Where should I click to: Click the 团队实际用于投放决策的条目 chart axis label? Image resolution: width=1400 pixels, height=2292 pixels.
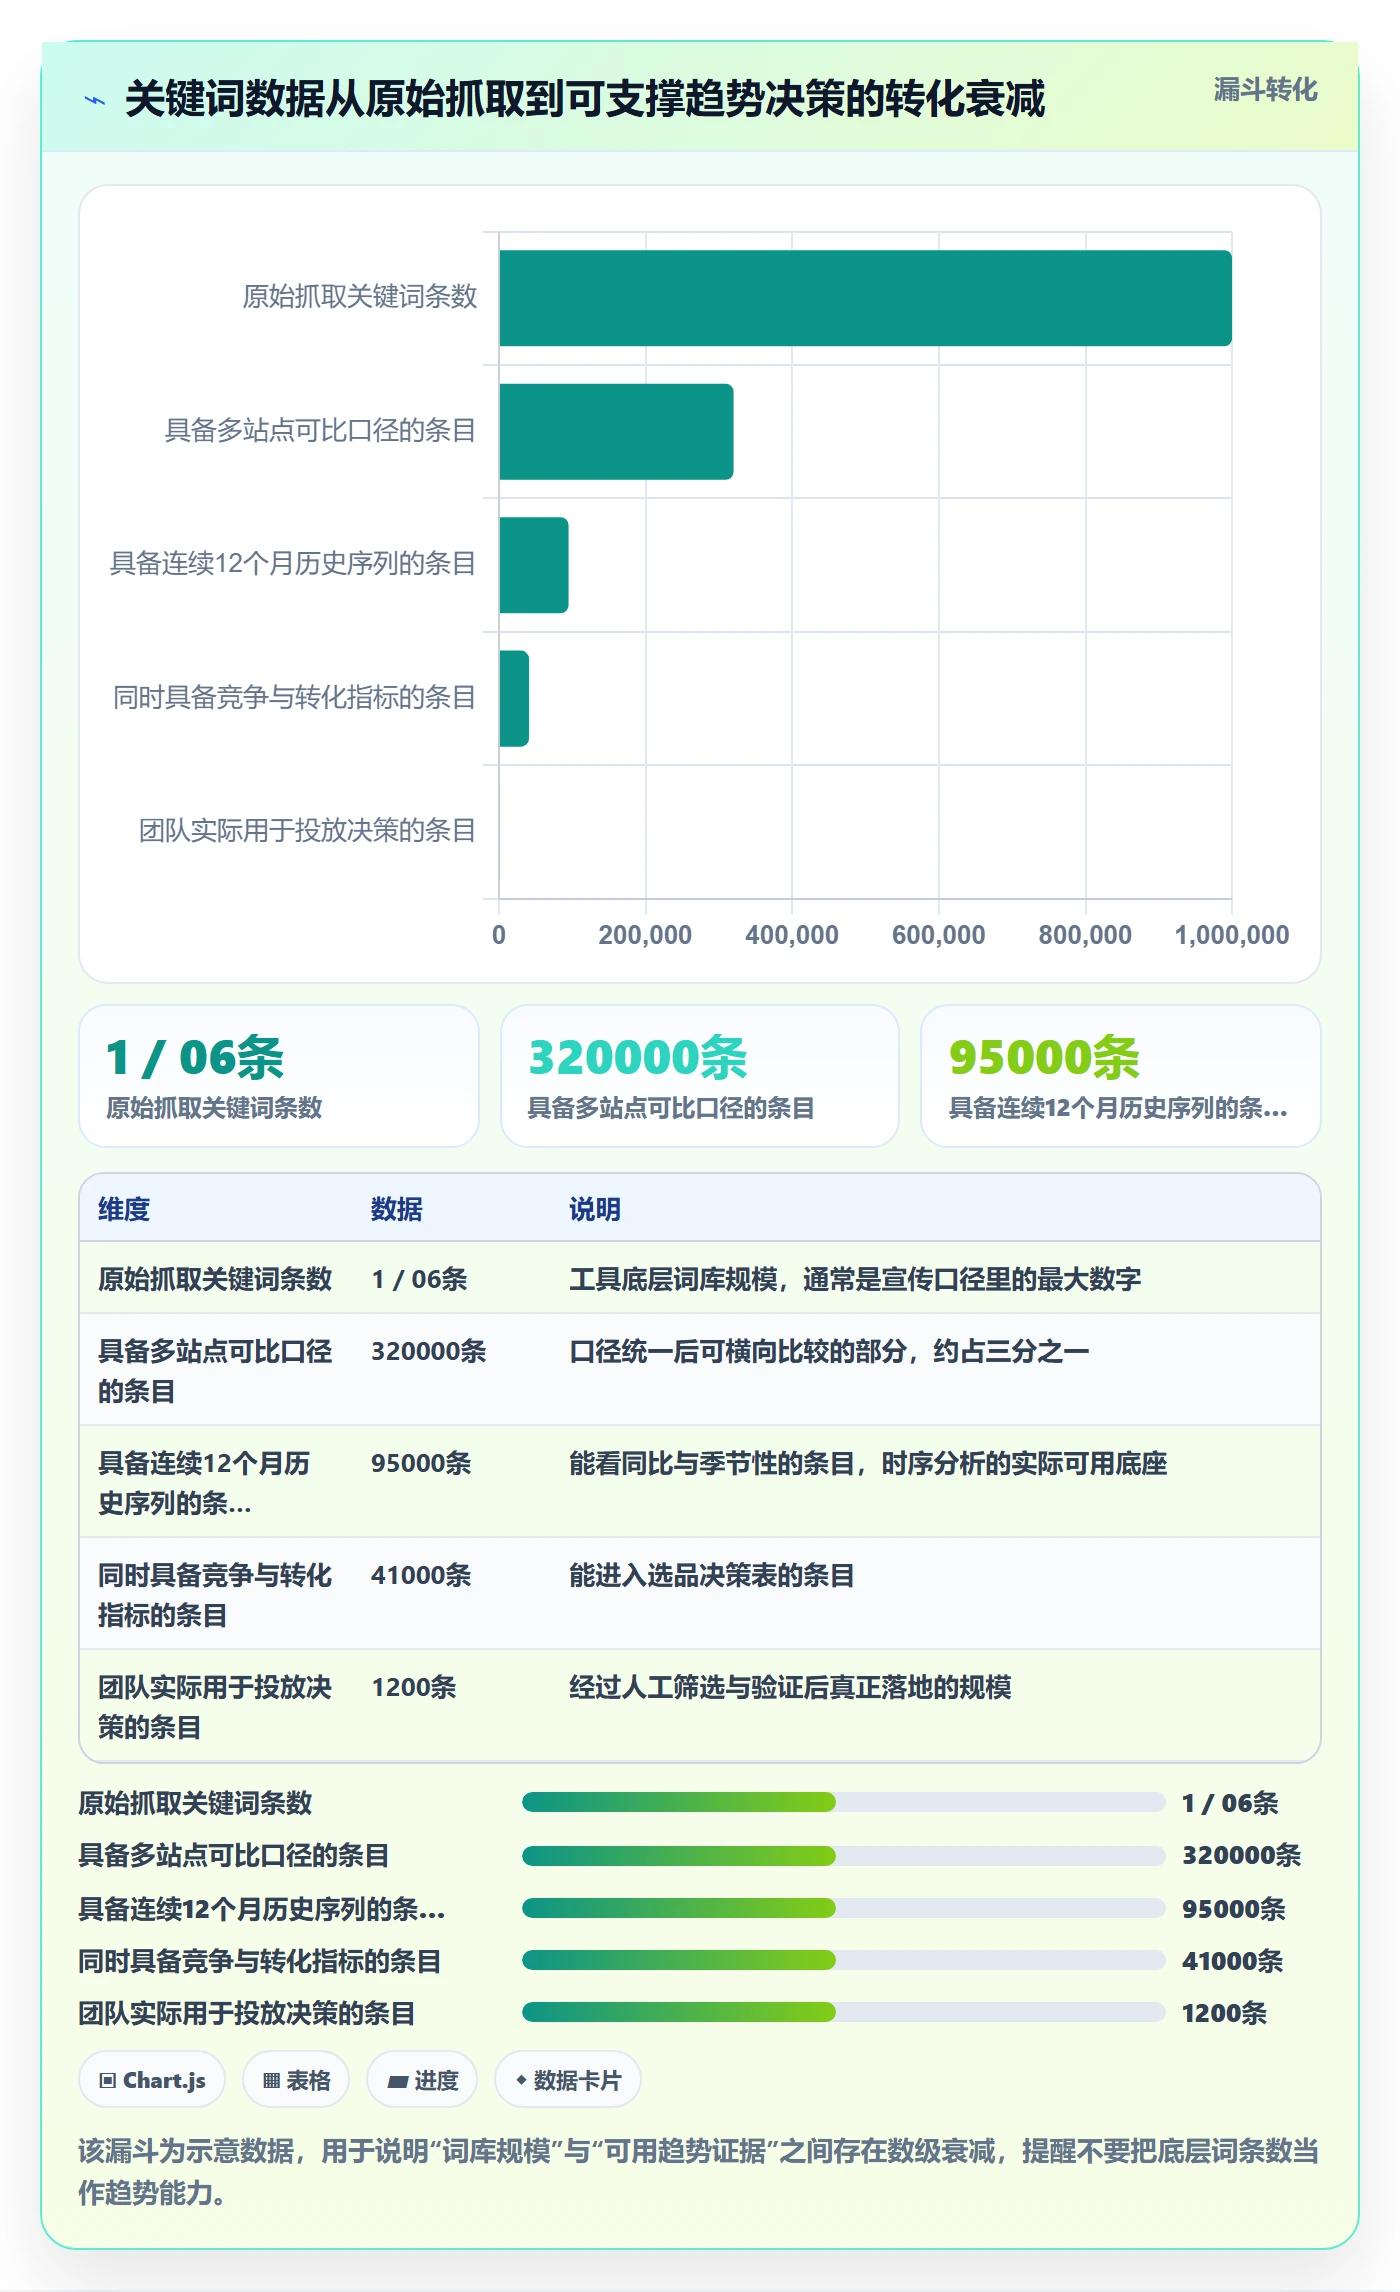[307, 831]
